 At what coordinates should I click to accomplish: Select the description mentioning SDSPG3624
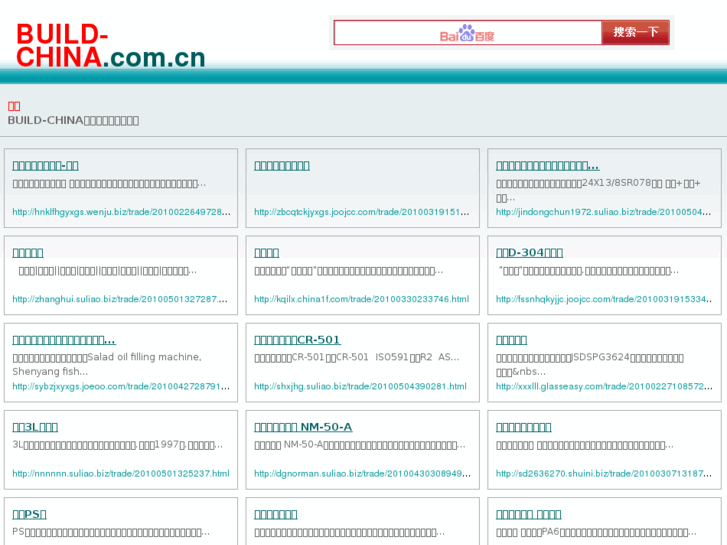coord(590,365)
